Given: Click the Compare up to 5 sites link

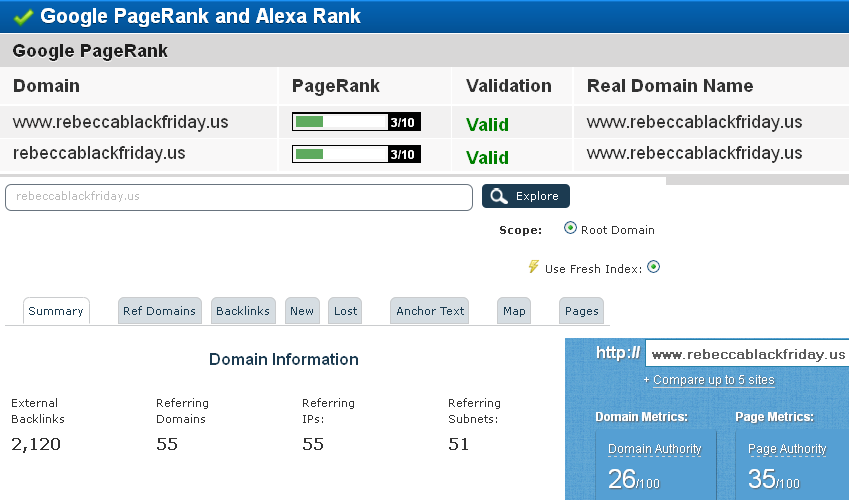Looking at the screenshot, I should coord(714,380).
